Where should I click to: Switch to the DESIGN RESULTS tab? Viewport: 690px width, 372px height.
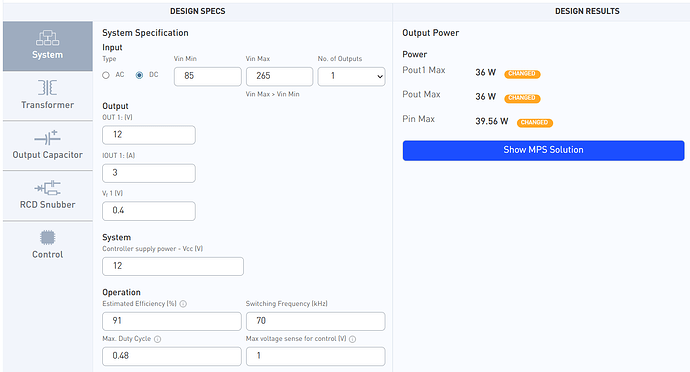tap(587, 11)
